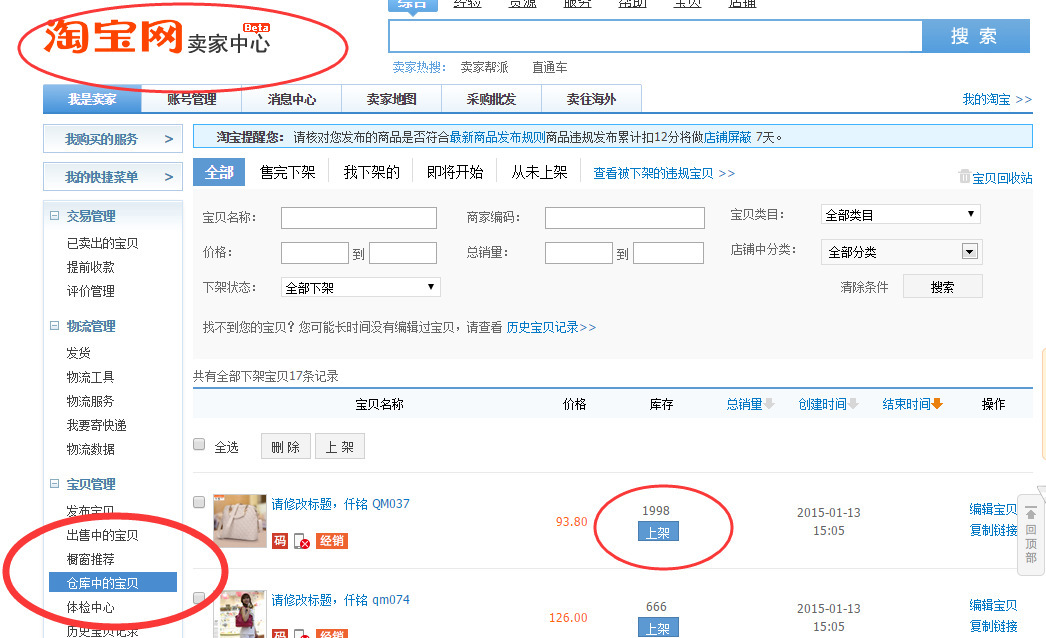Viewport: 1046px width, 638px height.
Task: Click the 经销 badge on qm074 item
Action: (332, 633)
